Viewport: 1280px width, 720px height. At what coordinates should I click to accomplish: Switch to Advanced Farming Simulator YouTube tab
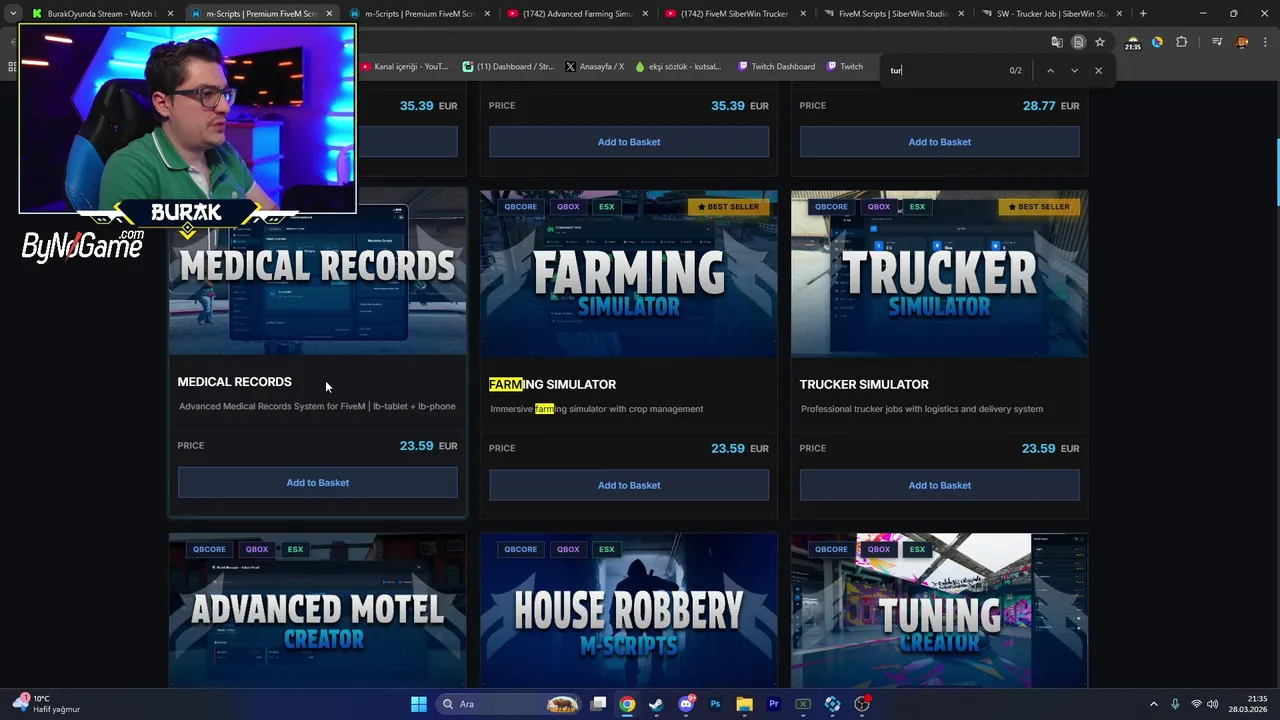click(578, 14)
